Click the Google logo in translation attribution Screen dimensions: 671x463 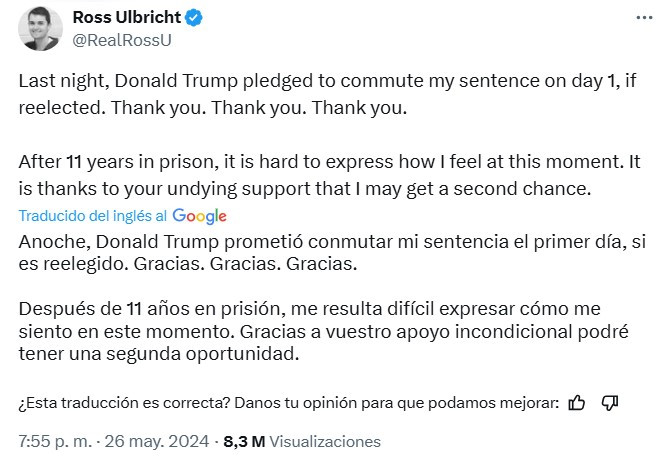coord(199,216)
